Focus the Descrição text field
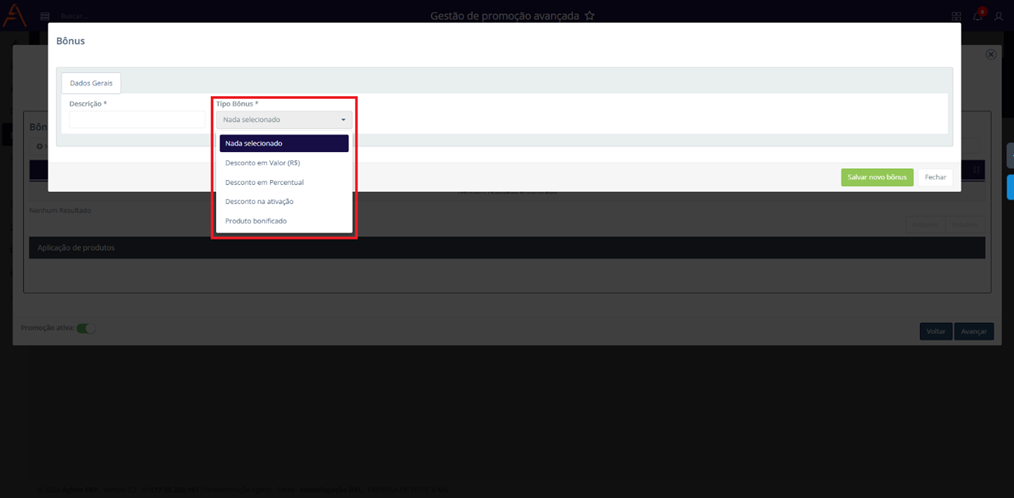This screenshot has height=498, width=1014. tap(137, 120)
